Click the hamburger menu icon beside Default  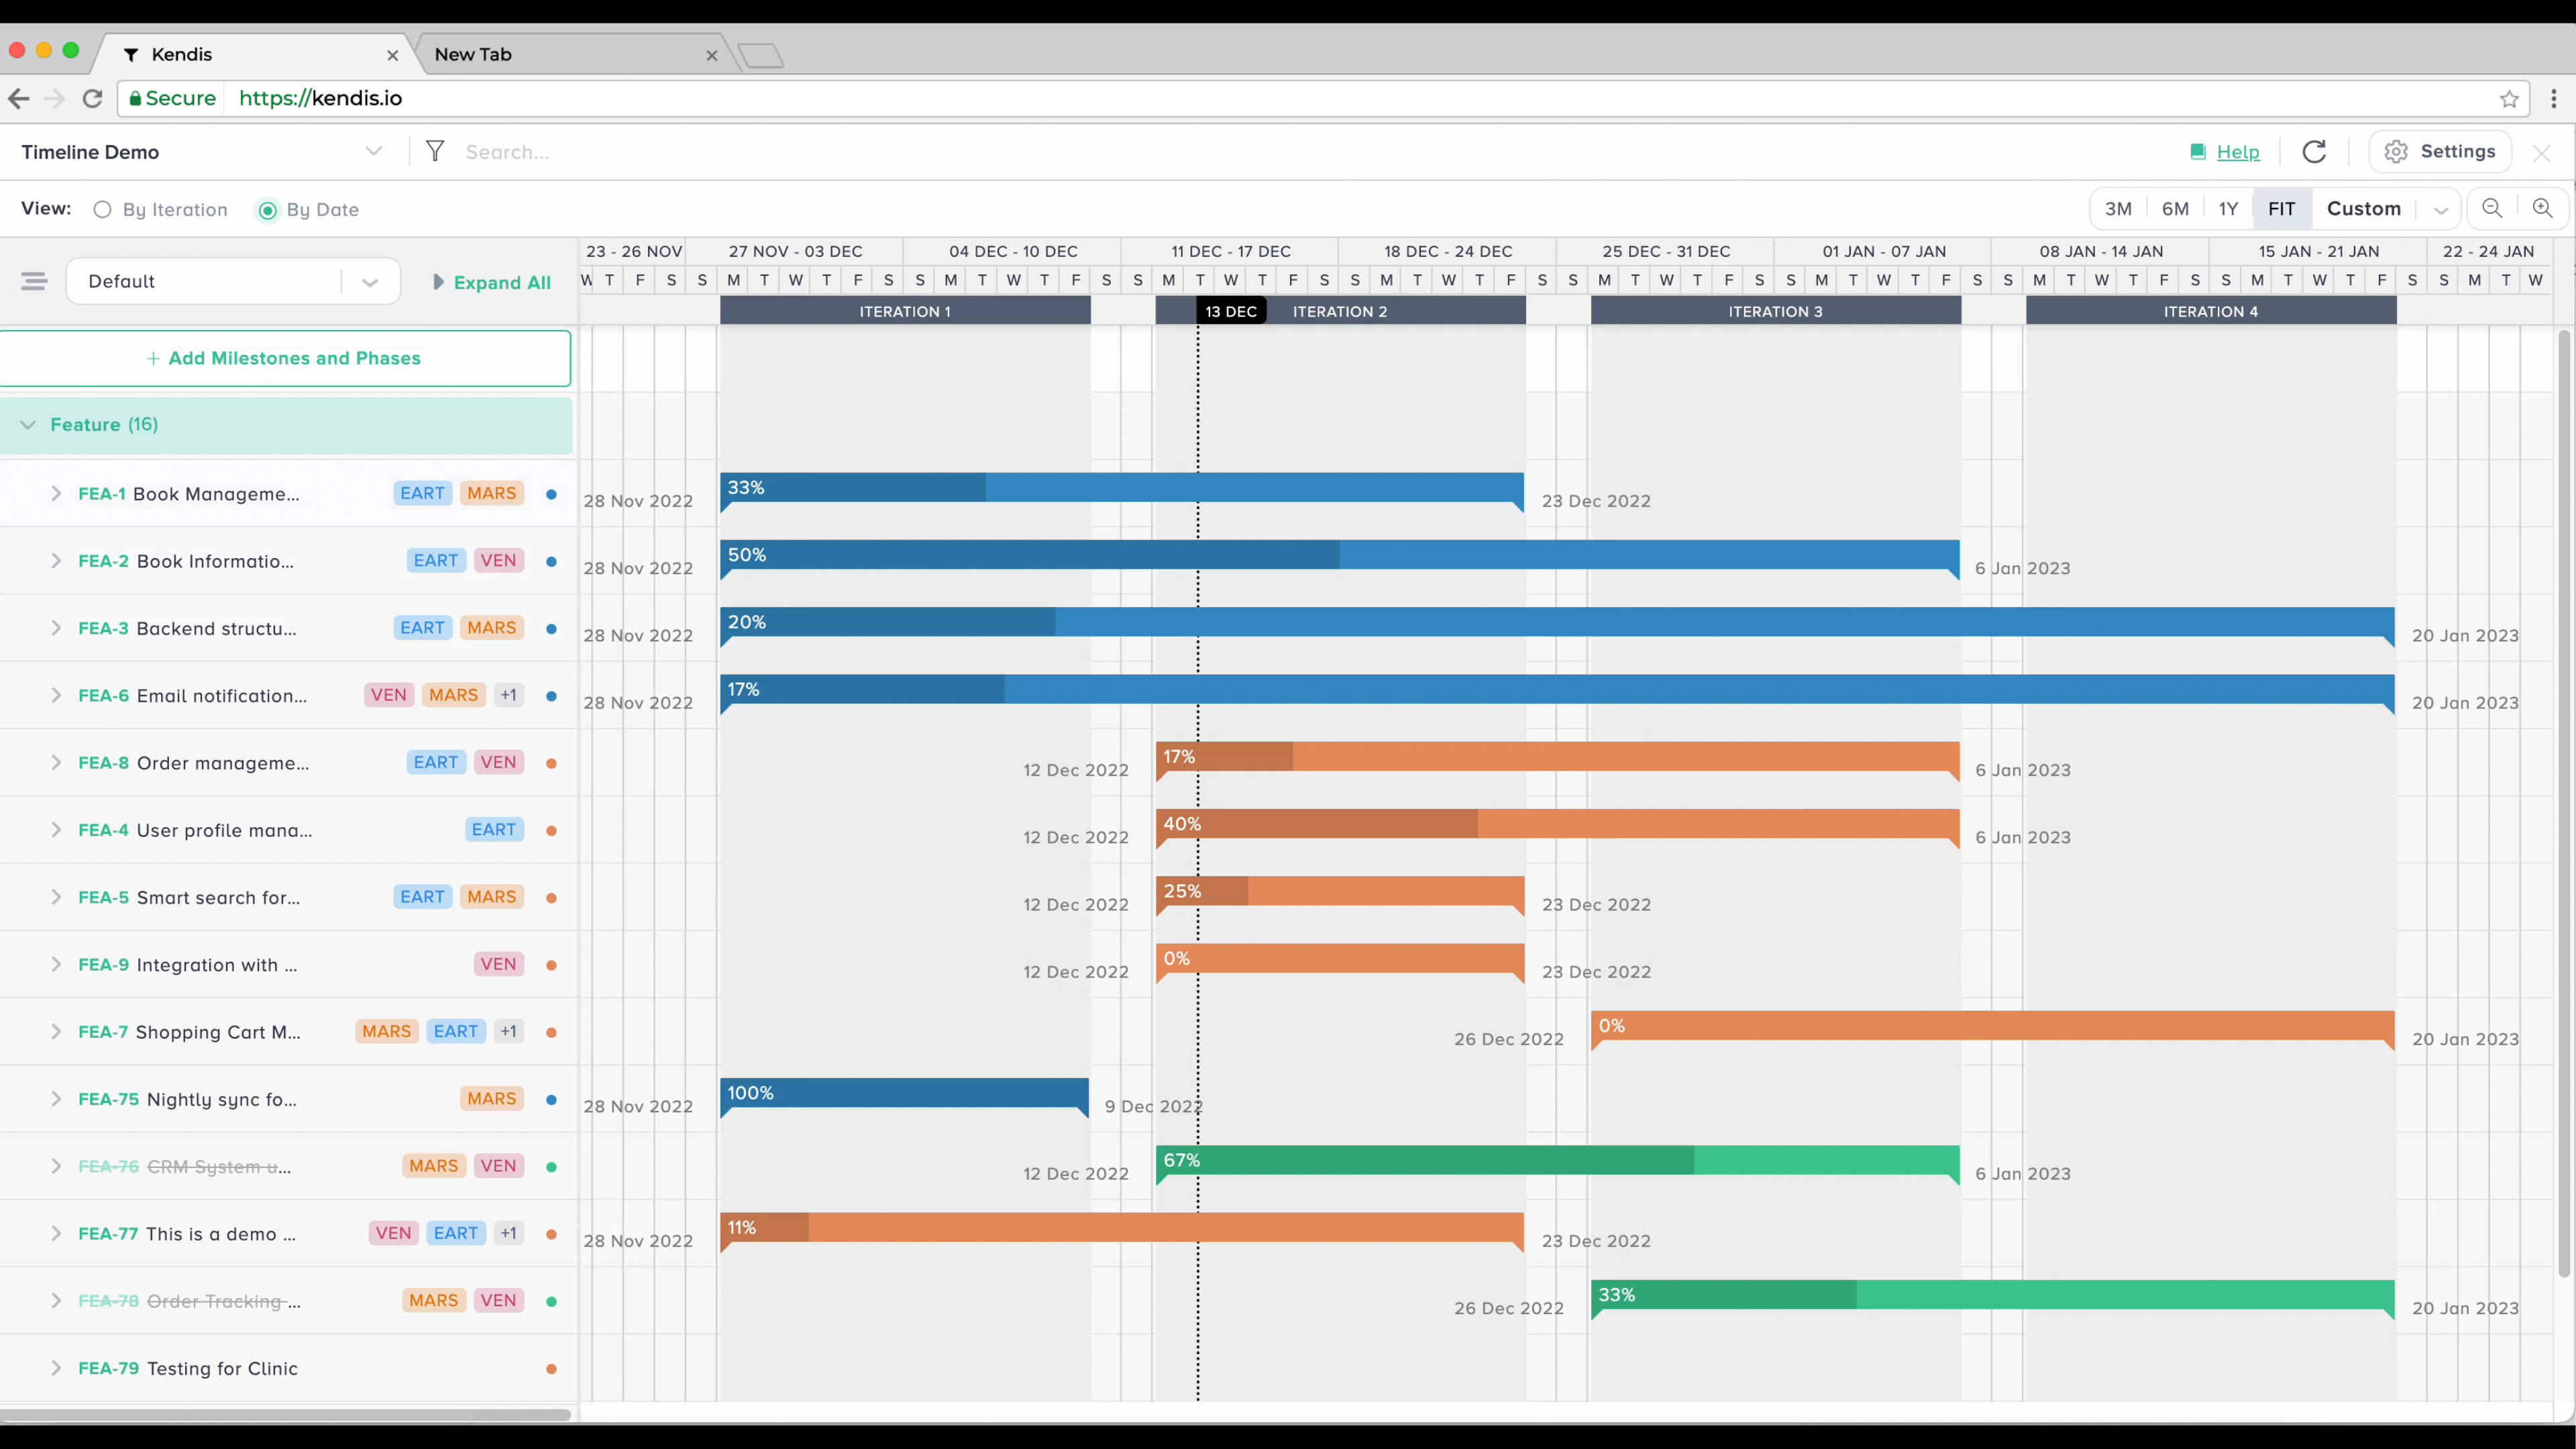coord(34,281)
